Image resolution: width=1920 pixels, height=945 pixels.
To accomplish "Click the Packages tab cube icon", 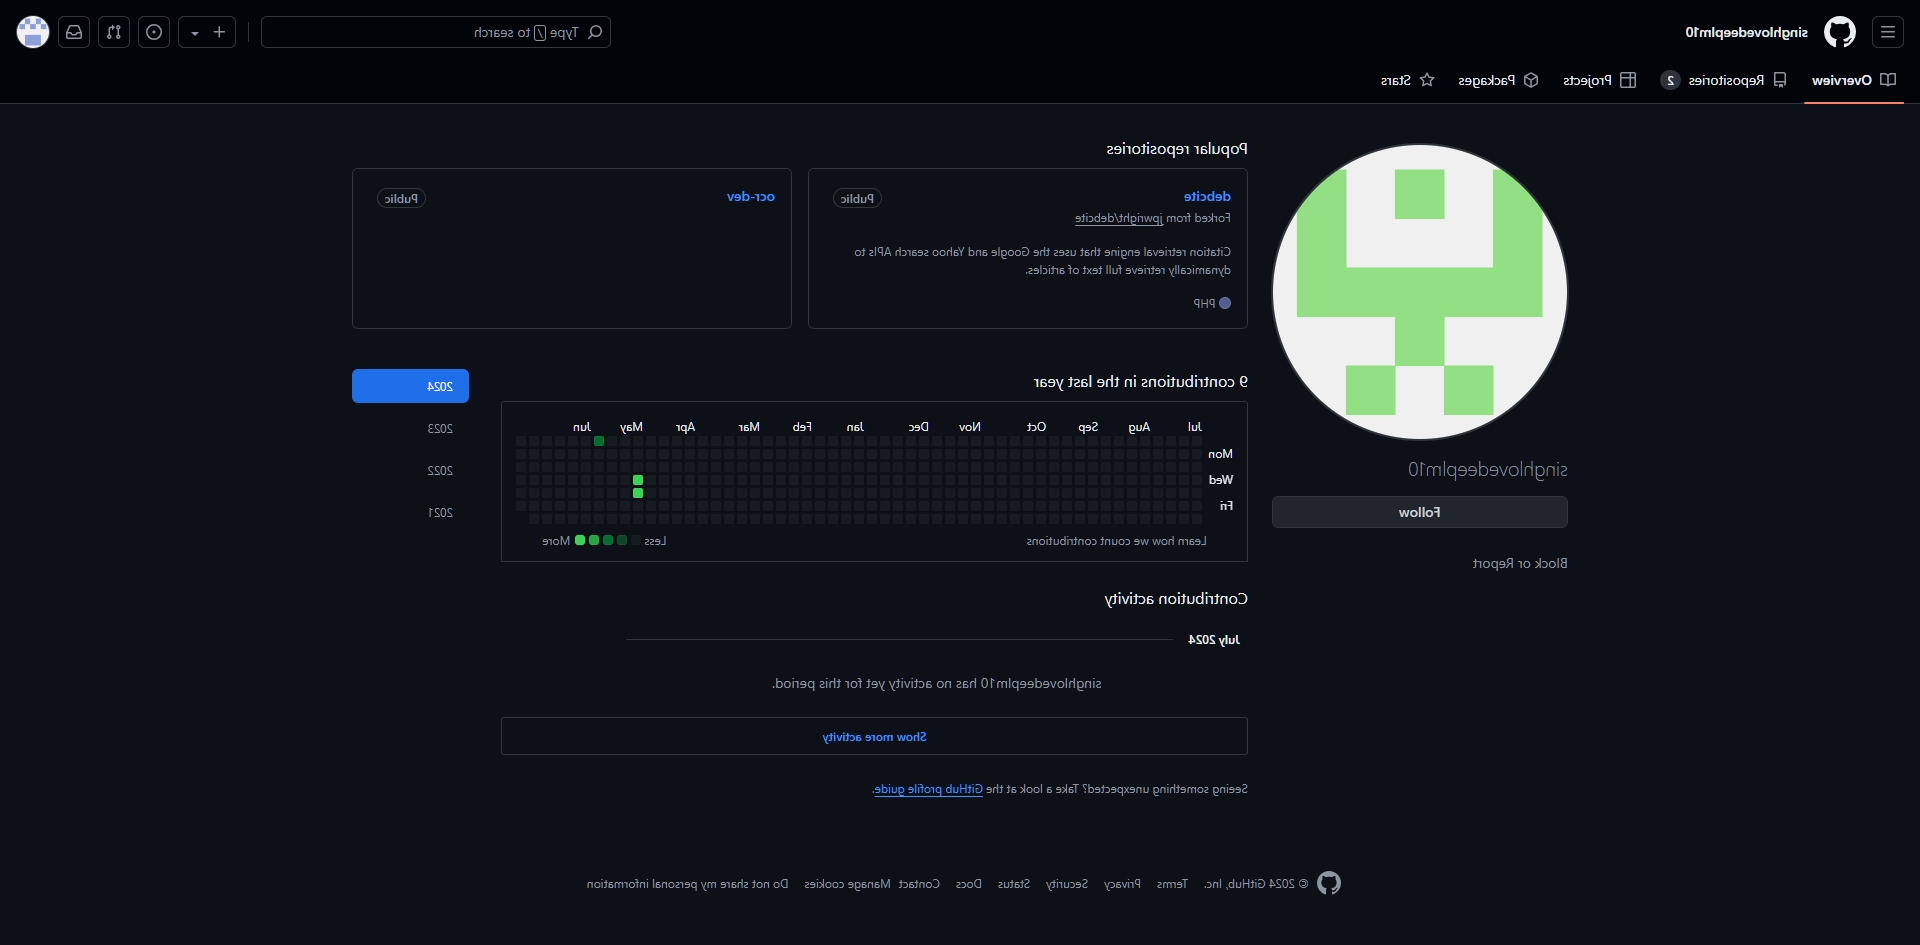I will [1531, 80].
